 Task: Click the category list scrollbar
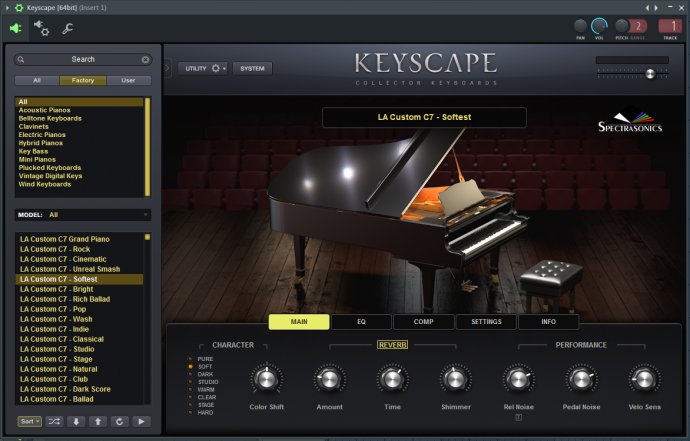(147, 147)
